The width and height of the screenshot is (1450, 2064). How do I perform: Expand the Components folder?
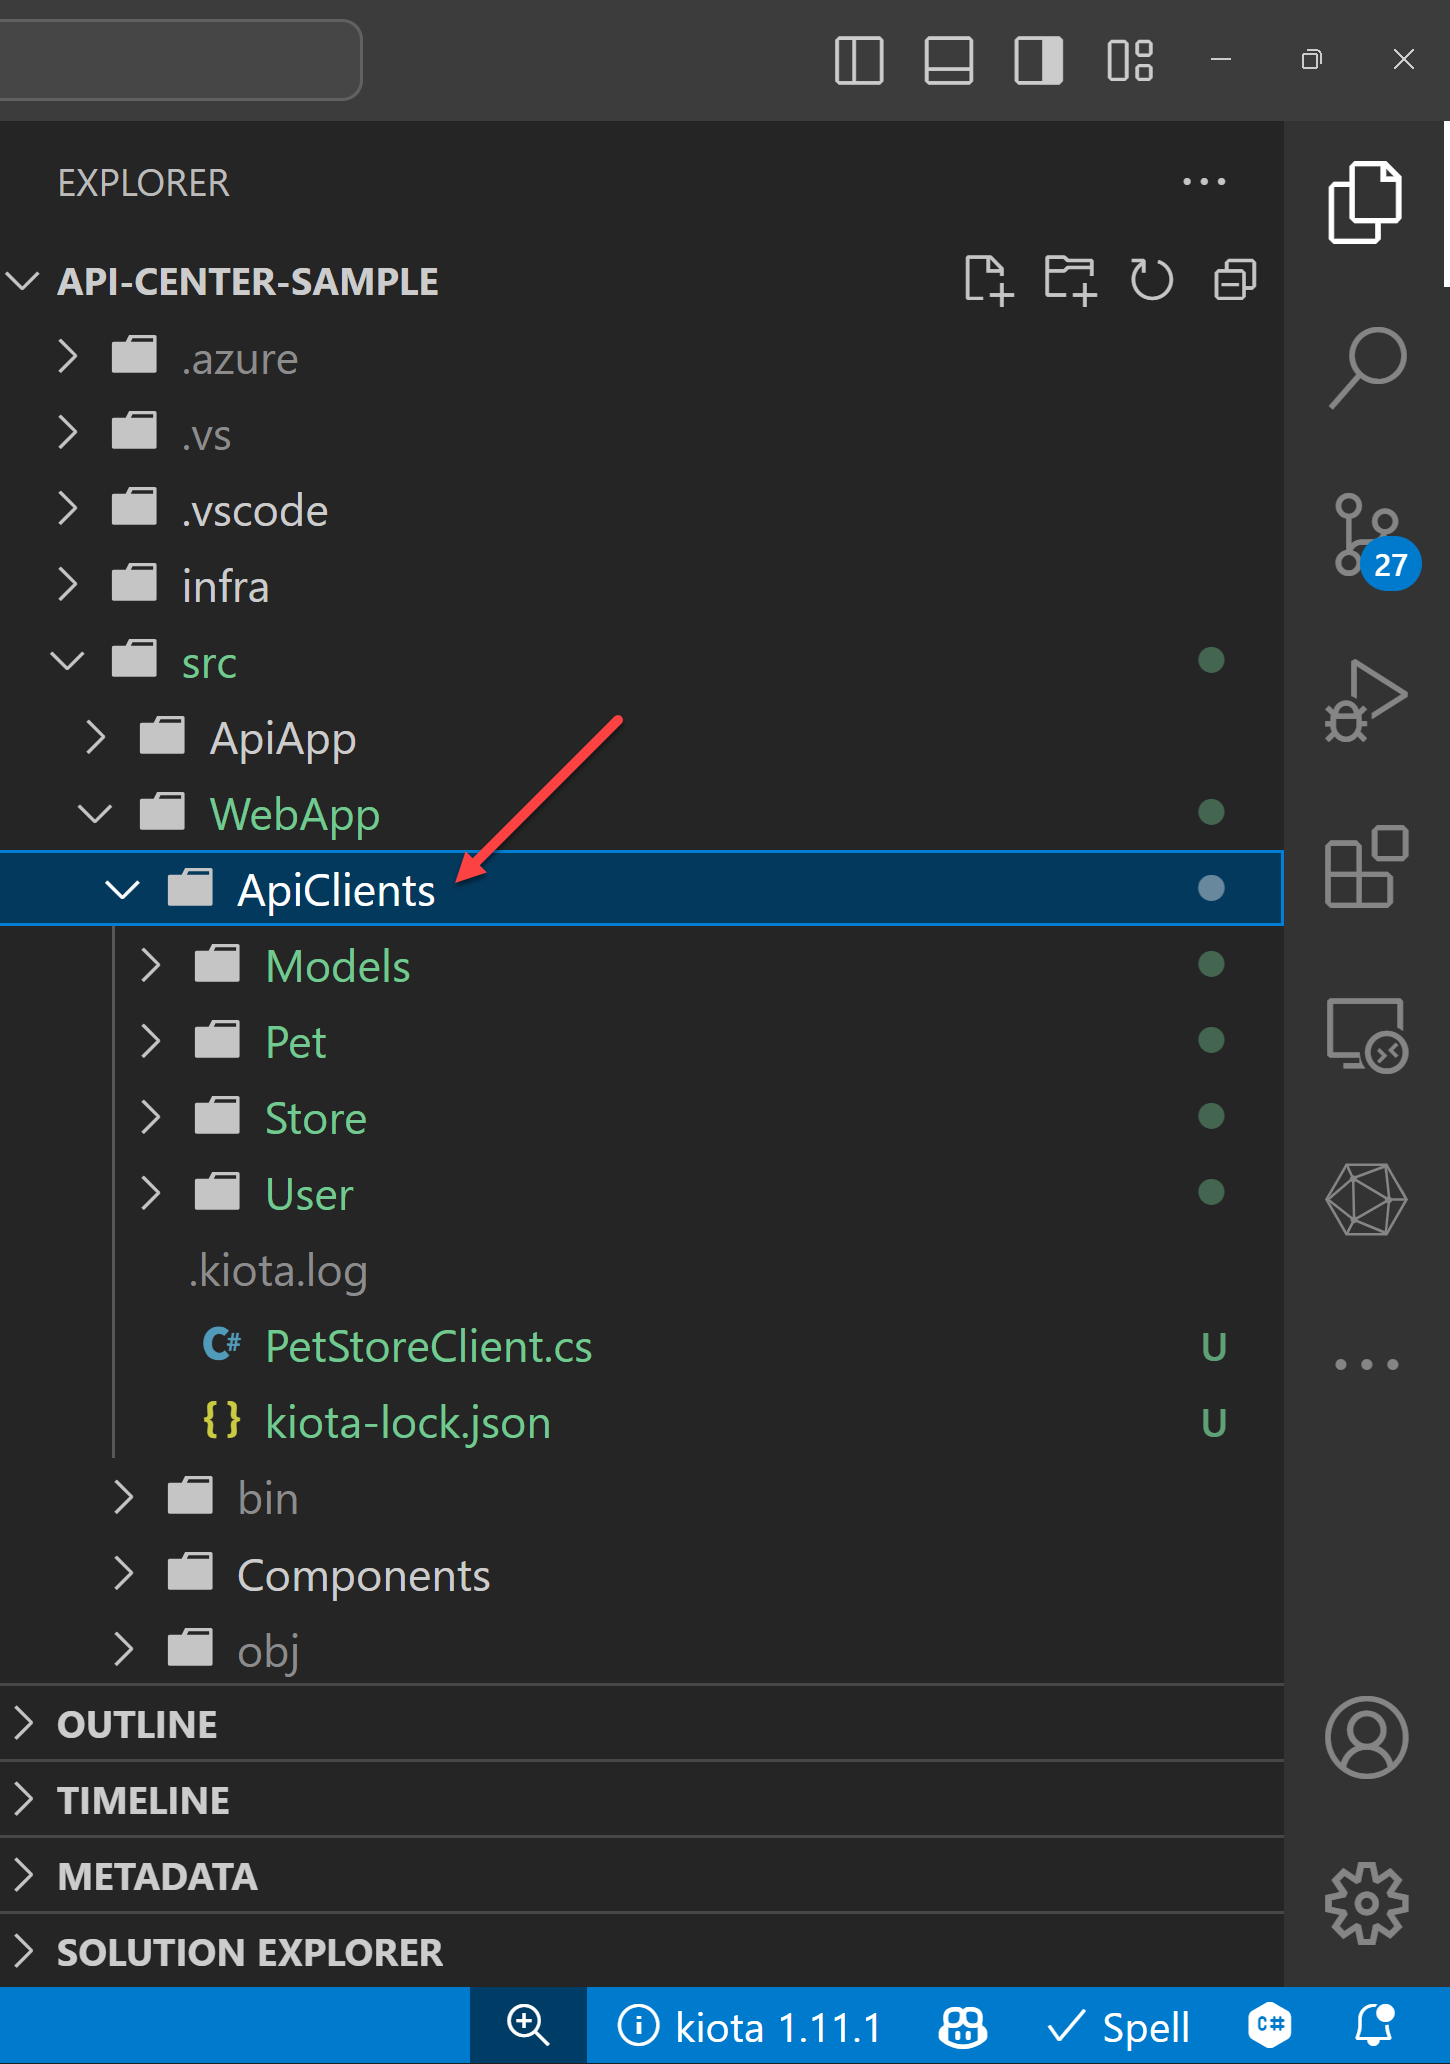(x=642, y=1575)
